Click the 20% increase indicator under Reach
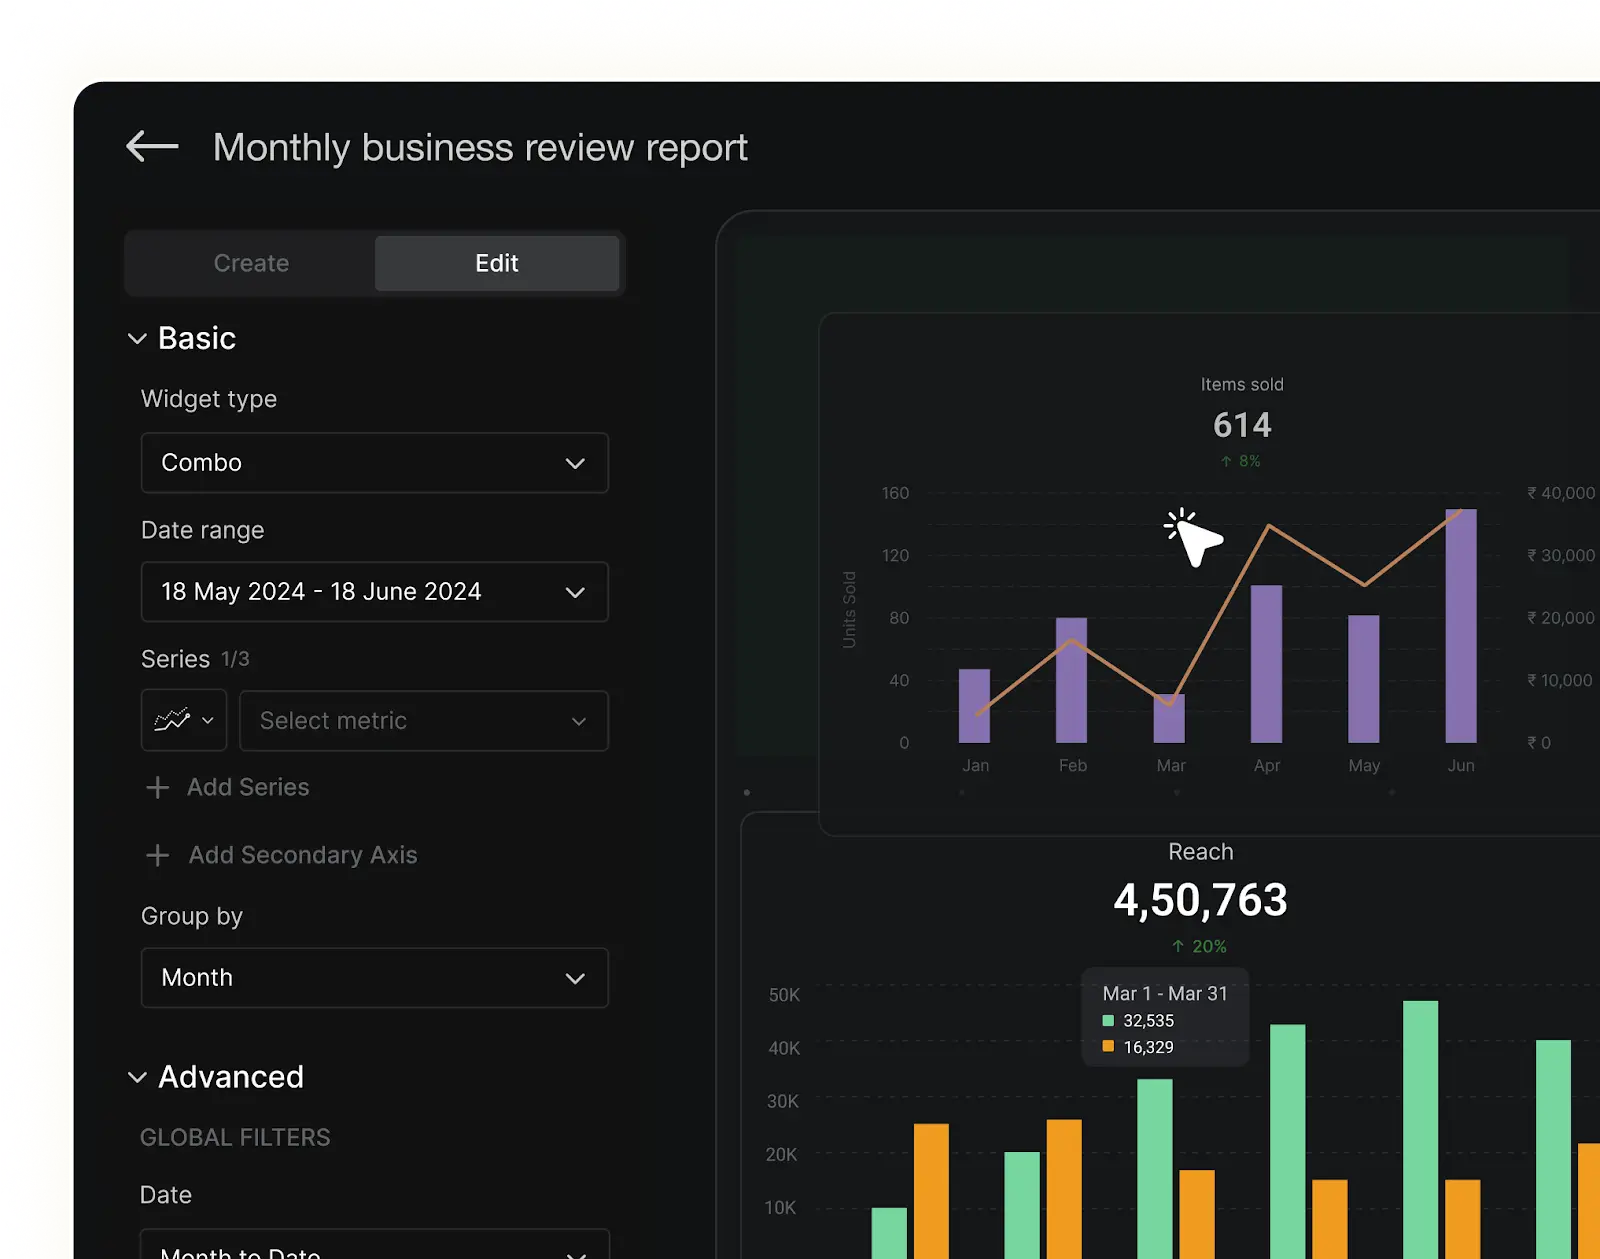The image size is (1600, 1259). [x=1199, y=946]
